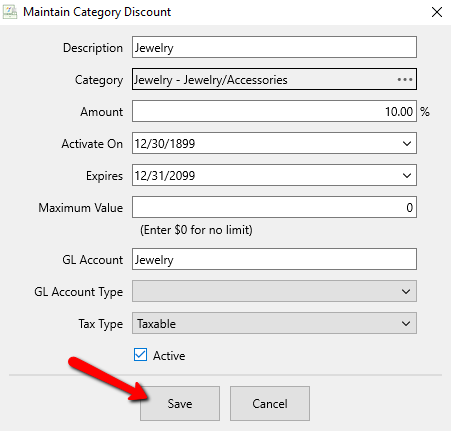Click the GL Account text field

pyautogui.click(x=274, y=259)
